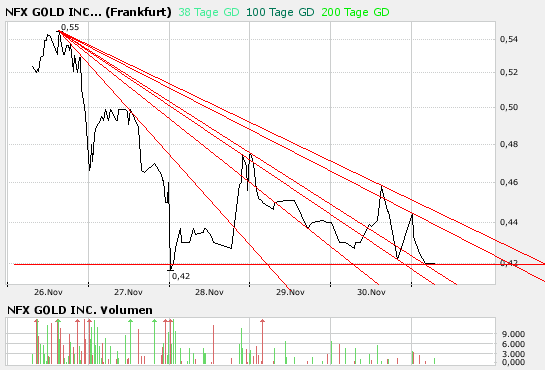Click the 0,46 price axis label

click(x=509, y=182)
